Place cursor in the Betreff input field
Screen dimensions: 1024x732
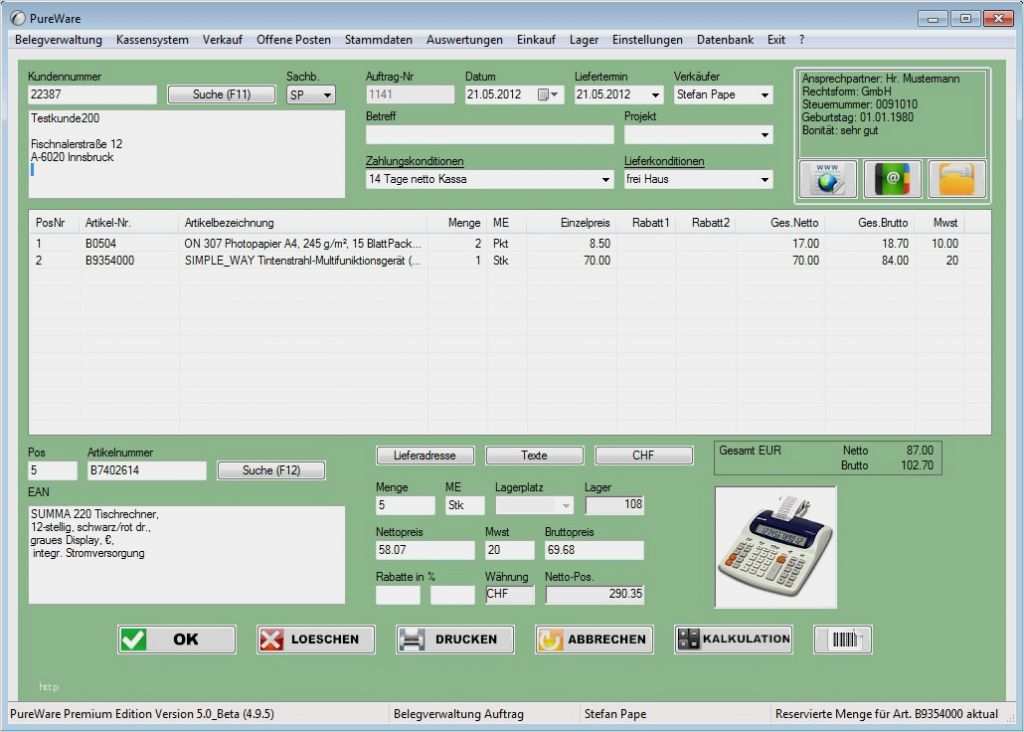click(489, 135)
